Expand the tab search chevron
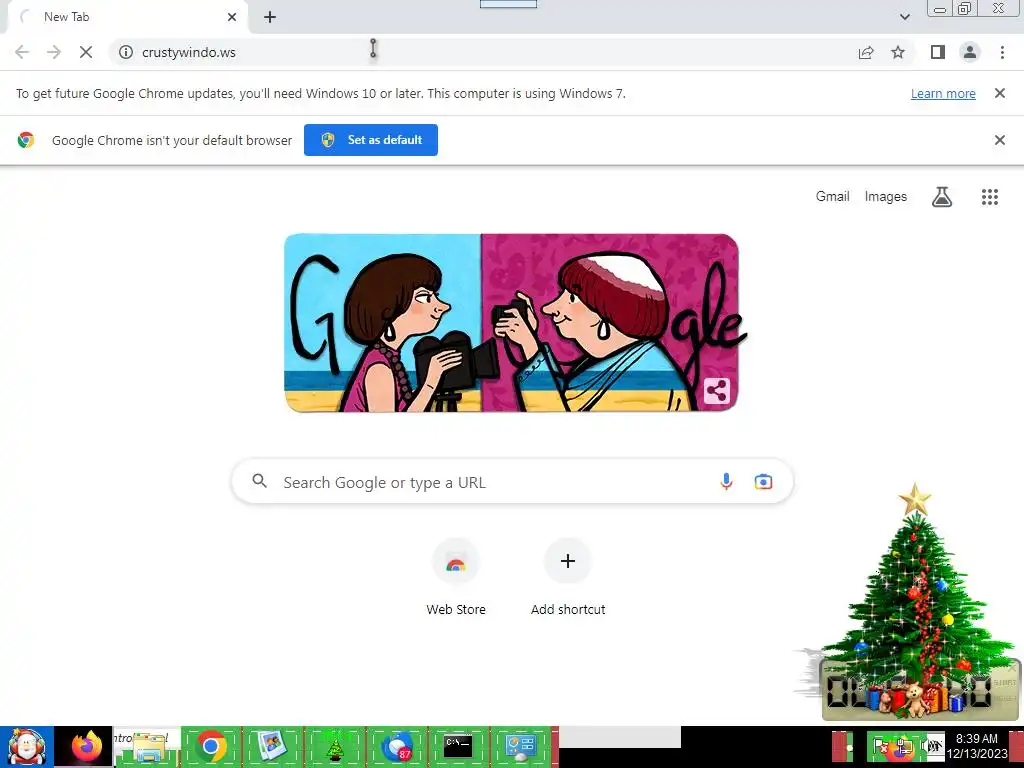The image size is (1024, 768). tap(904, 17)
